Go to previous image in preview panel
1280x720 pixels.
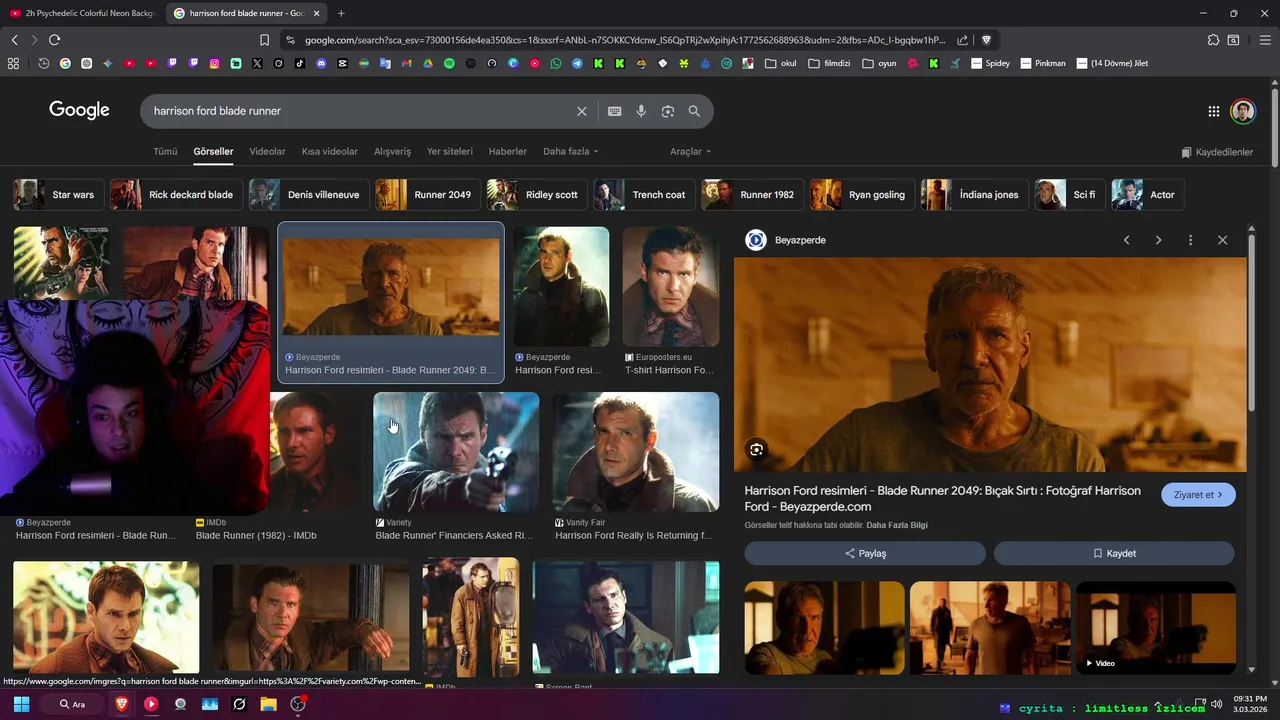(x=1126, y=240)
